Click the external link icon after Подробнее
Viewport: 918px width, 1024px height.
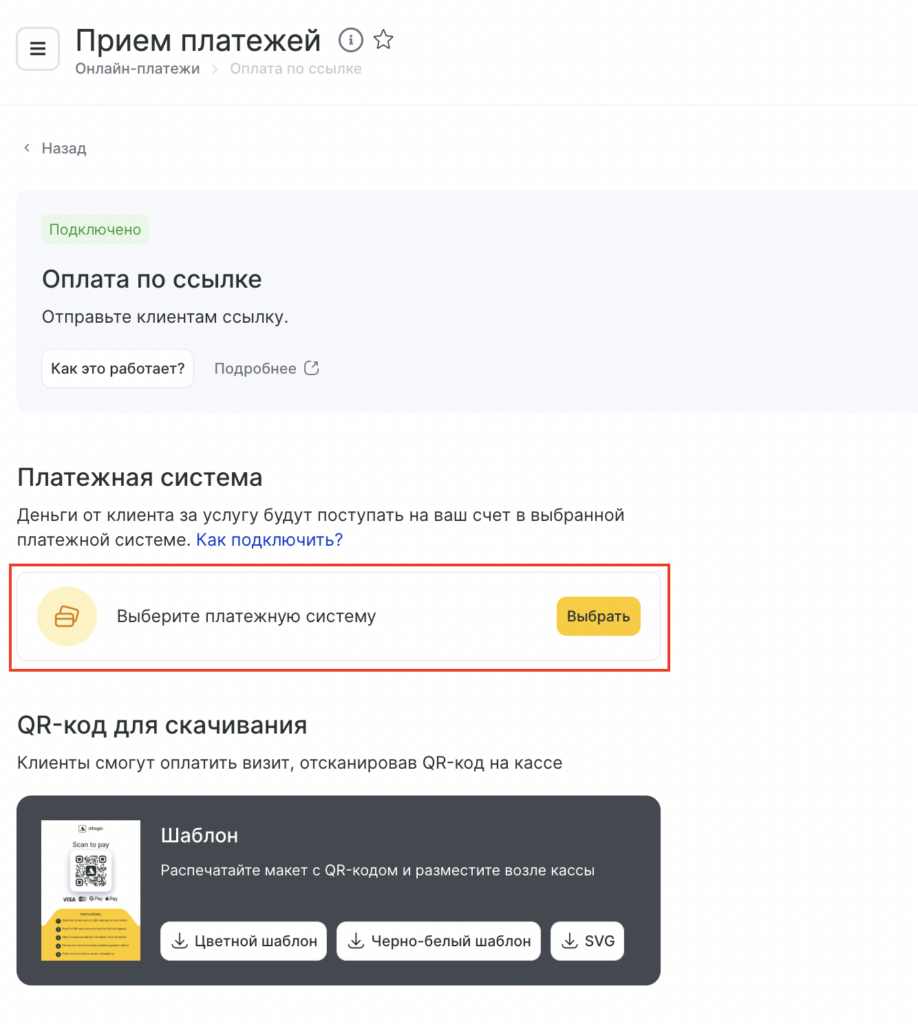(312, 368)
